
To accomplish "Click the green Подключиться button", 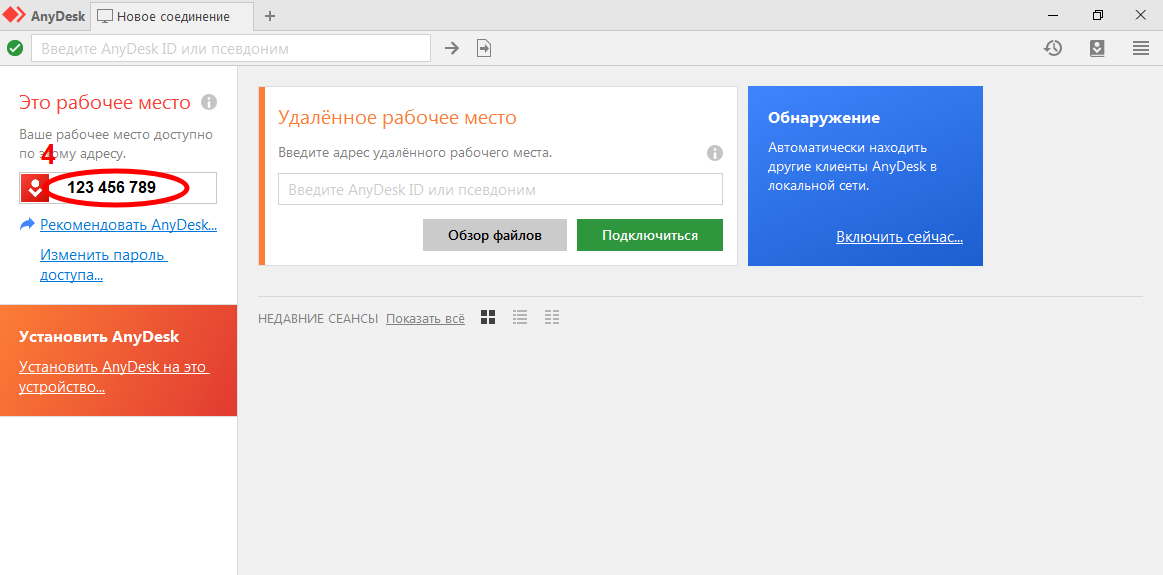I will (650, 235).
